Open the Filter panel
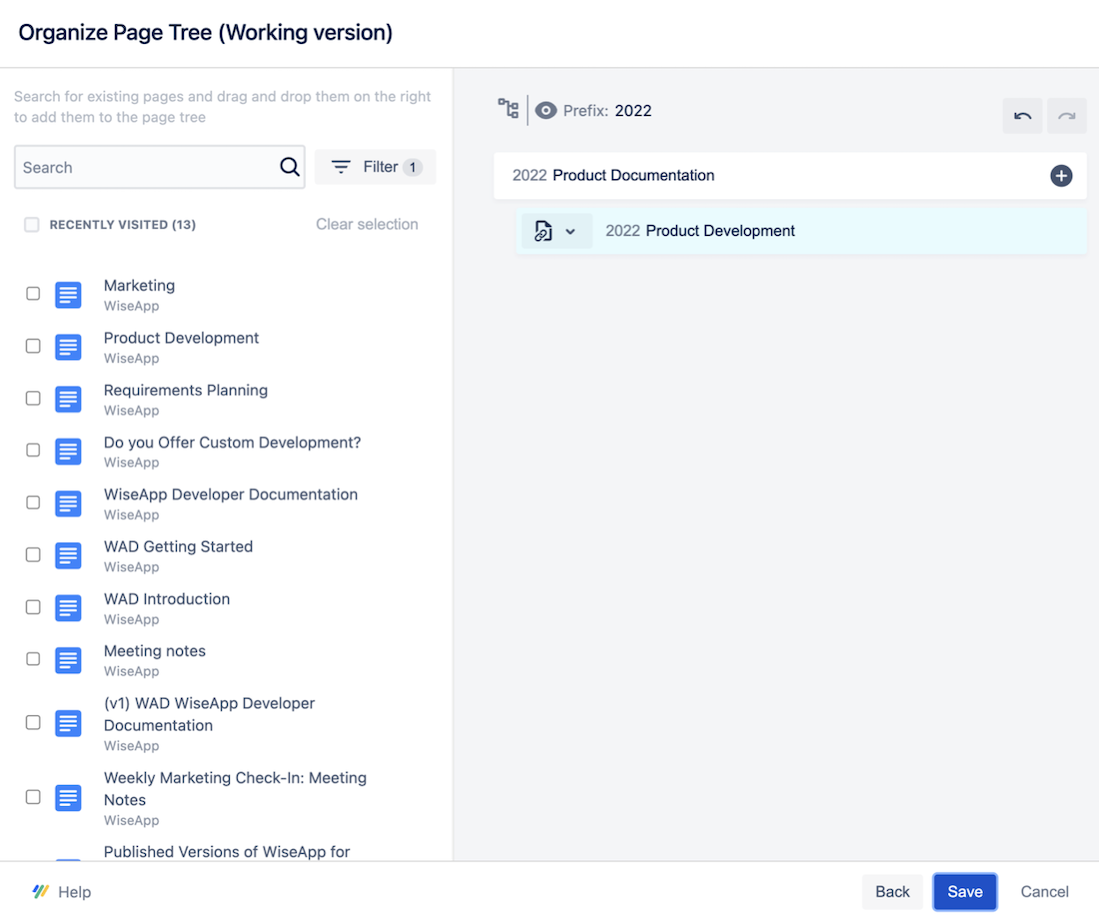 [375, 166]
